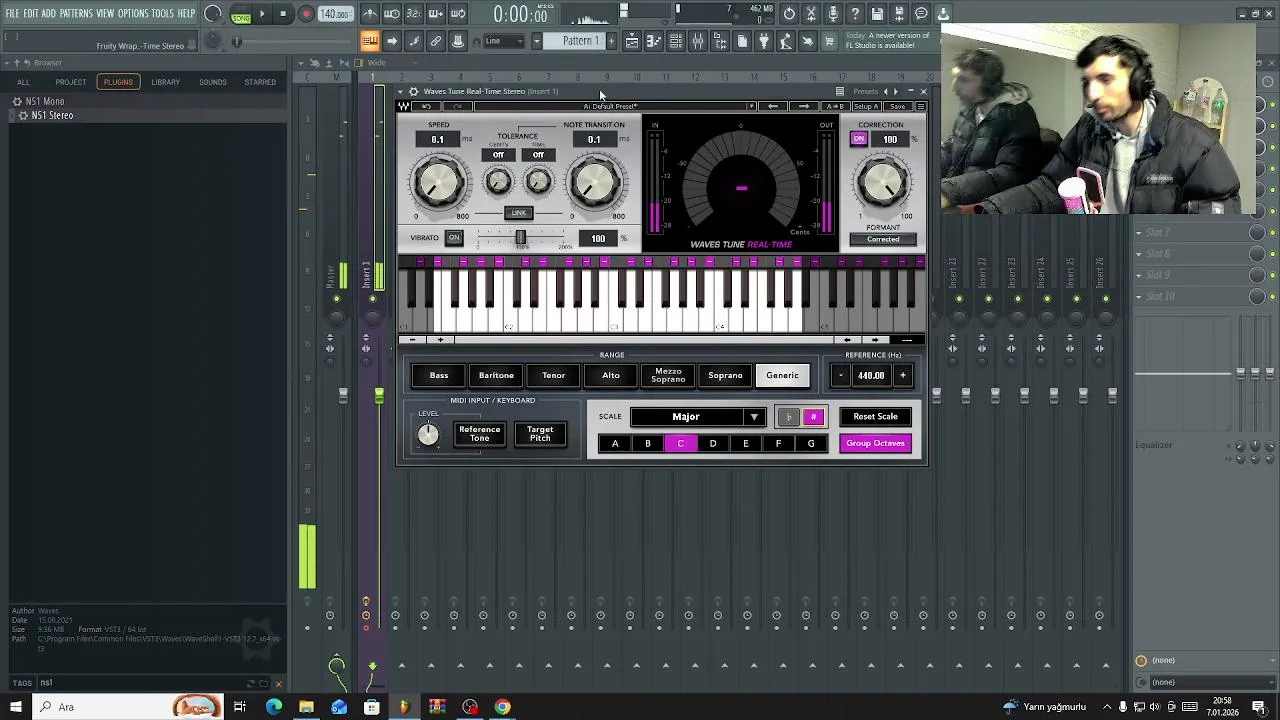This screenshot has width=1280, height=720.
Task: Click the Speed knob
Action: coord(439,182)
